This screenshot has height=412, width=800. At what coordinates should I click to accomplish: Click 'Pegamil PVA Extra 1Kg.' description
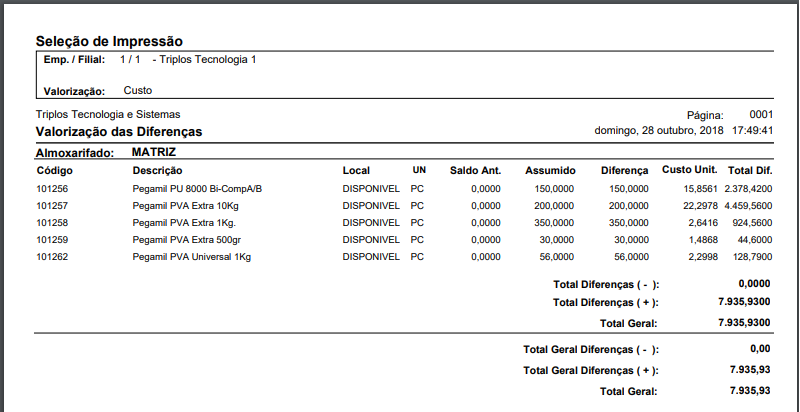(x=184, y=223)
